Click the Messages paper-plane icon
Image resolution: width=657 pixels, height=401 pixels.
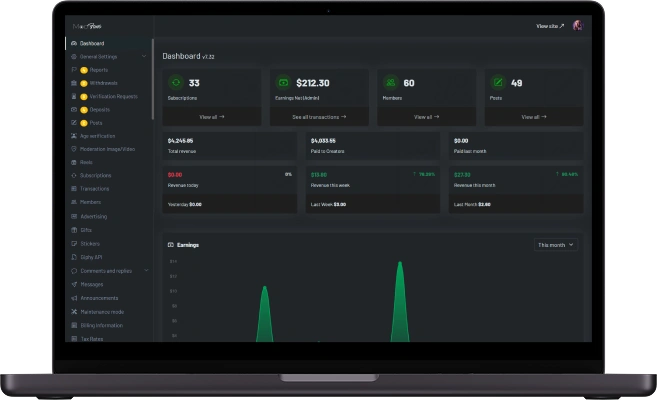(x=74, y=284)
